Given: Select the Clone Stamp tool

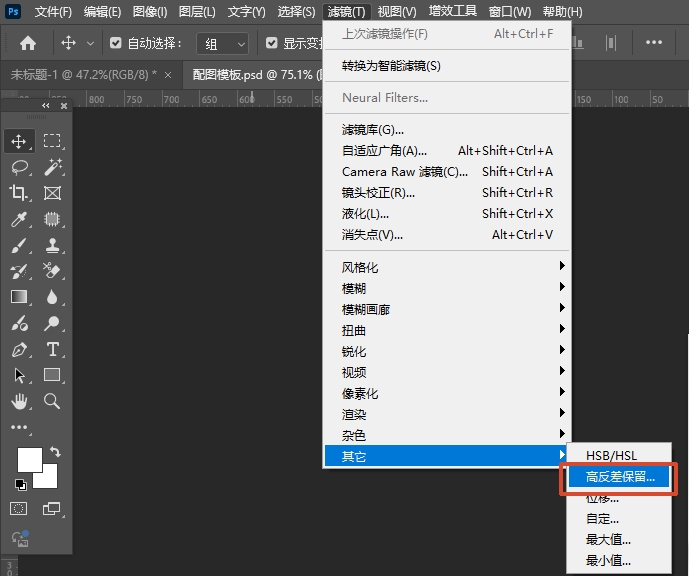Looking at the screenshot, I should [x=52, y=245].
